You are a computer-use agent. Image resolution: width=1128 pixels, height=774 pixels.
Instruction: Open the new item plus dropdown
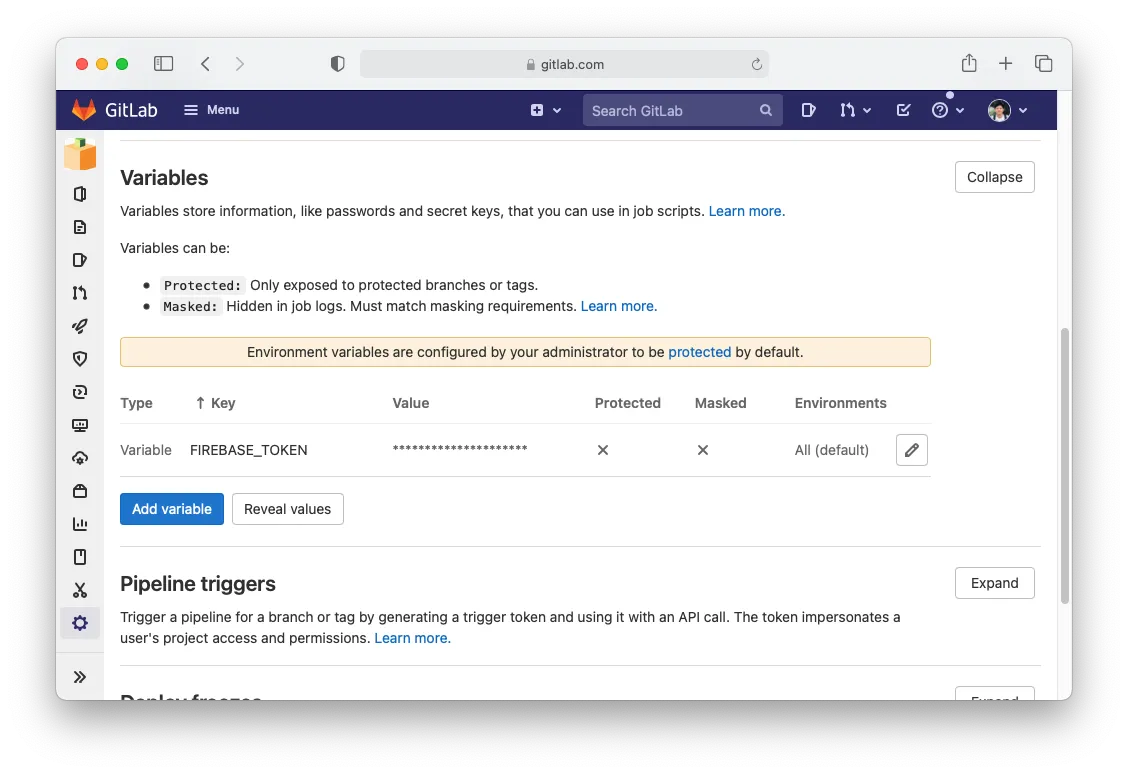pos(546,110)
